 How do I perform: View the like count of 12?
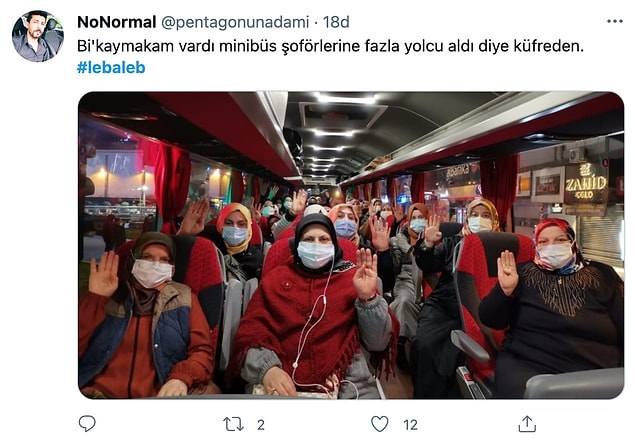click(410, 425)
